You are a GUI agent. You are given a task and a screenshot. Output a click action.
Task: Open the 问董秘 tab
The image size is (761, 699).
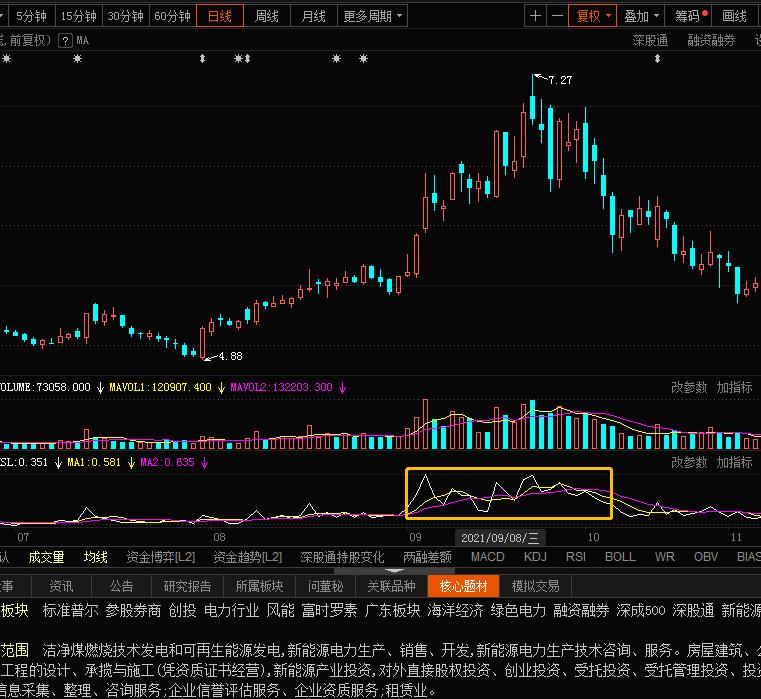(326, 586)
